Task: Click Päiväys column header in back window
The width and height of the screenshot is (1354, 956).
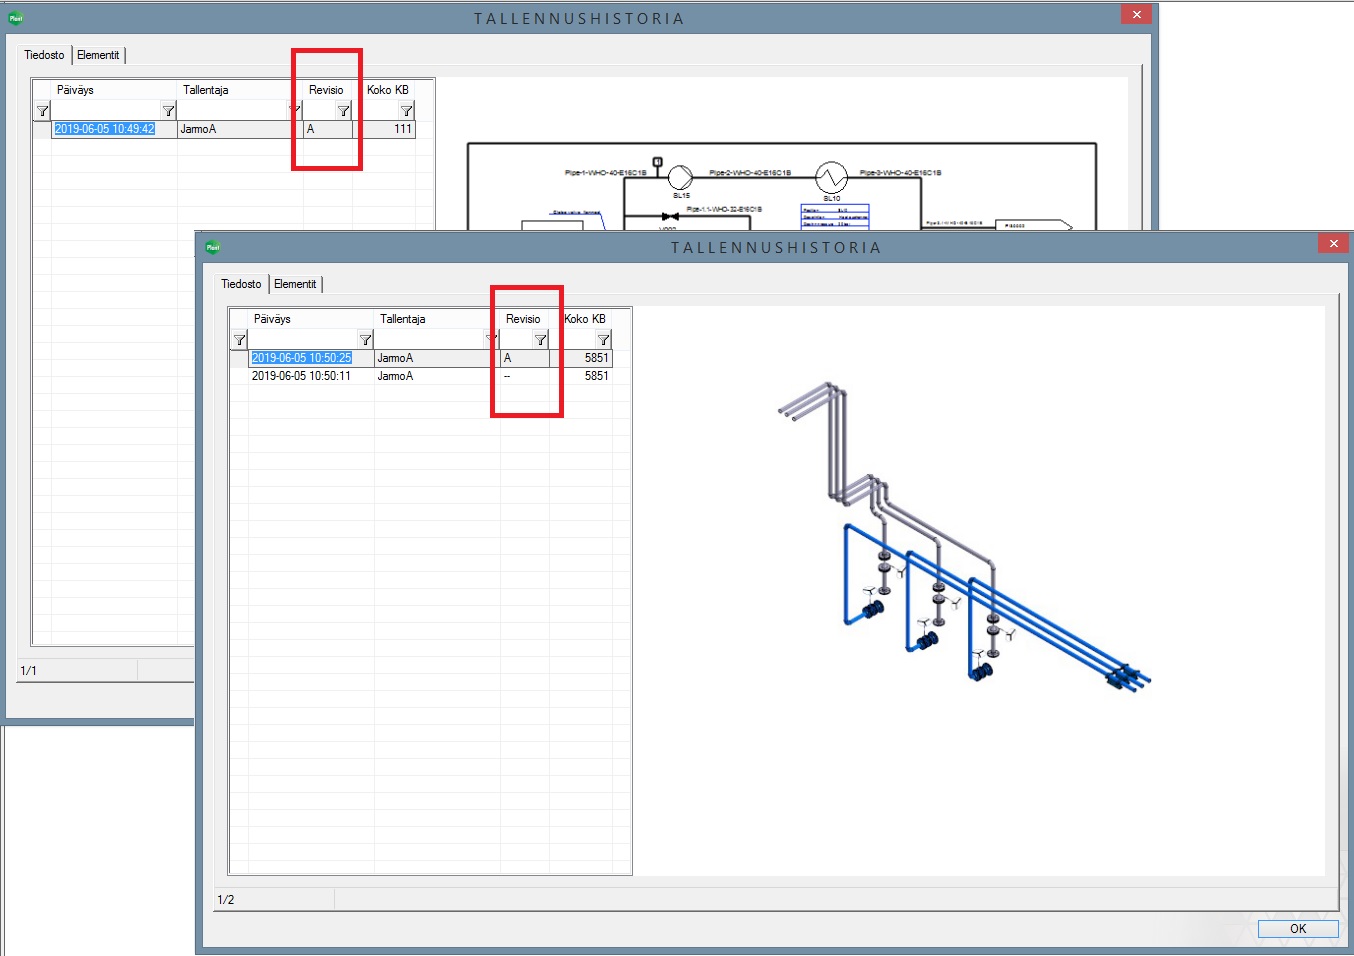Action: coord(75,90)
